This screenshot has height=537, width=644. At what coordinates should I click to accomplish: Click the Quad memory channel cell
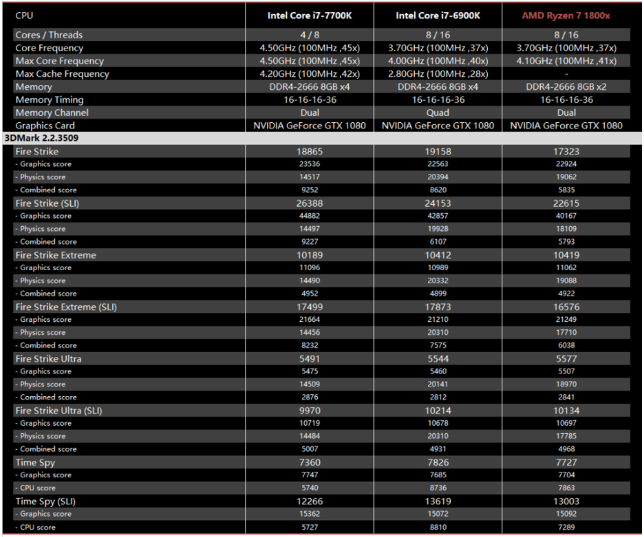click(438, 113)
